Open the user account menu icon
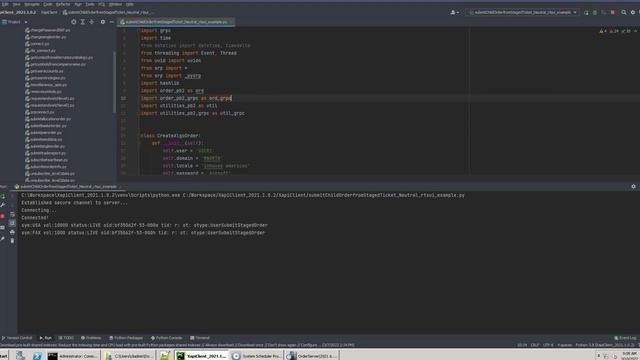The height and width of the screenshot is (360, 640). tap(454, 13)
